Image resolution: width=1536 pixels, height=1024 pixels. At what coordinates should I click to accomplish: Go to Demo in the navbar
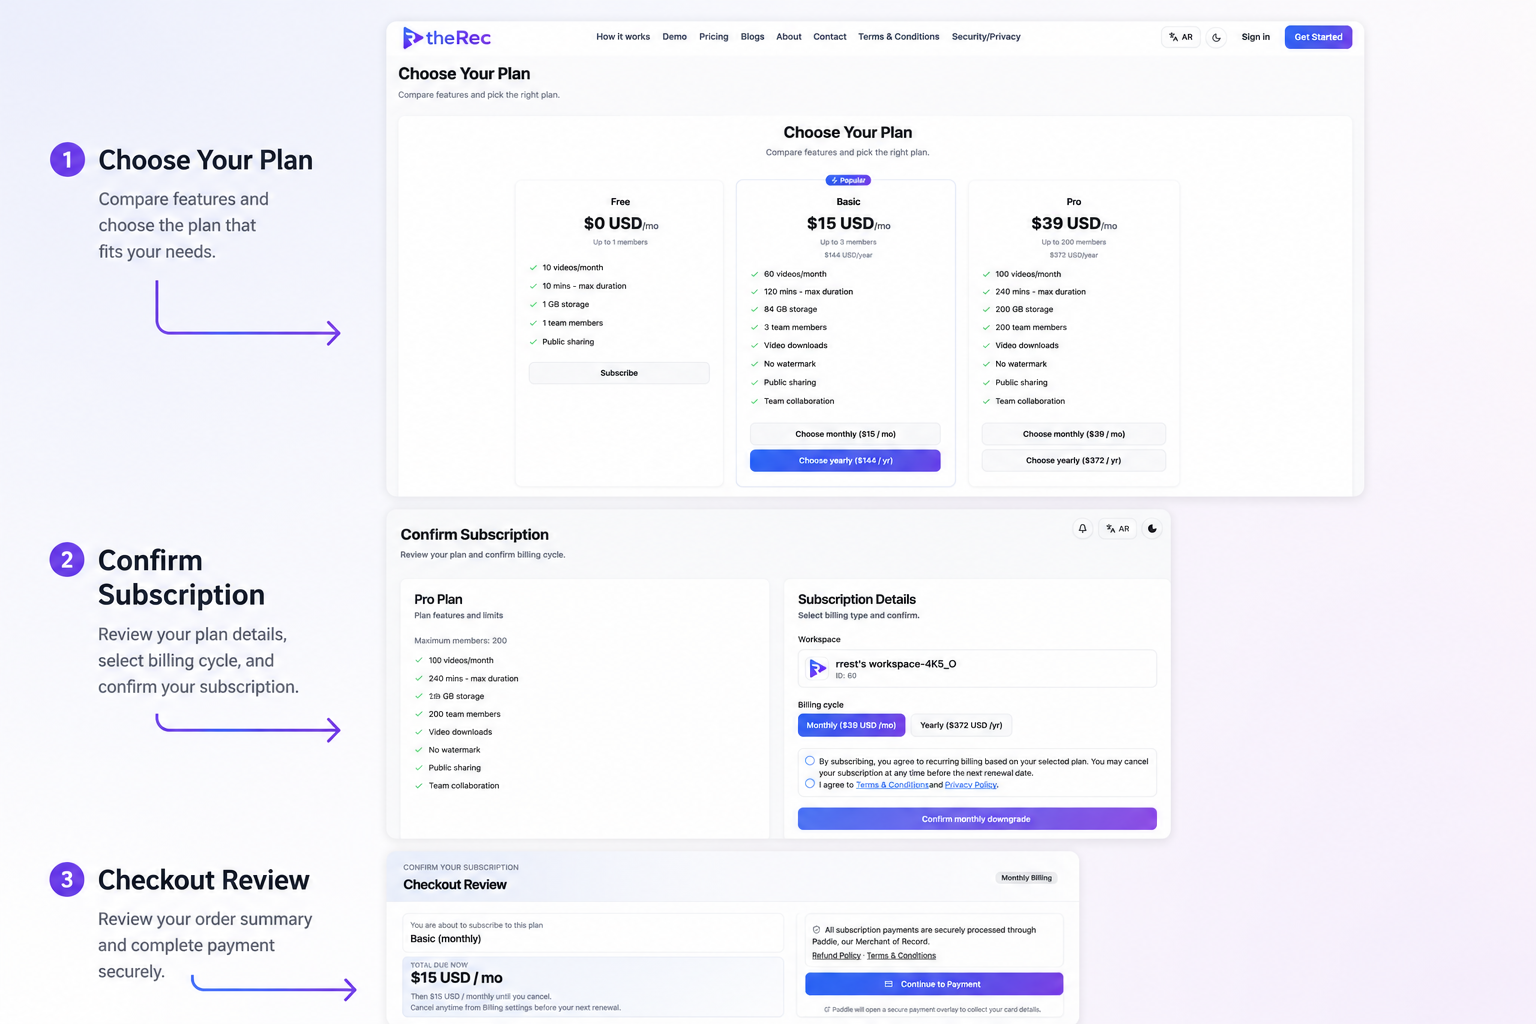coord(675,37)
